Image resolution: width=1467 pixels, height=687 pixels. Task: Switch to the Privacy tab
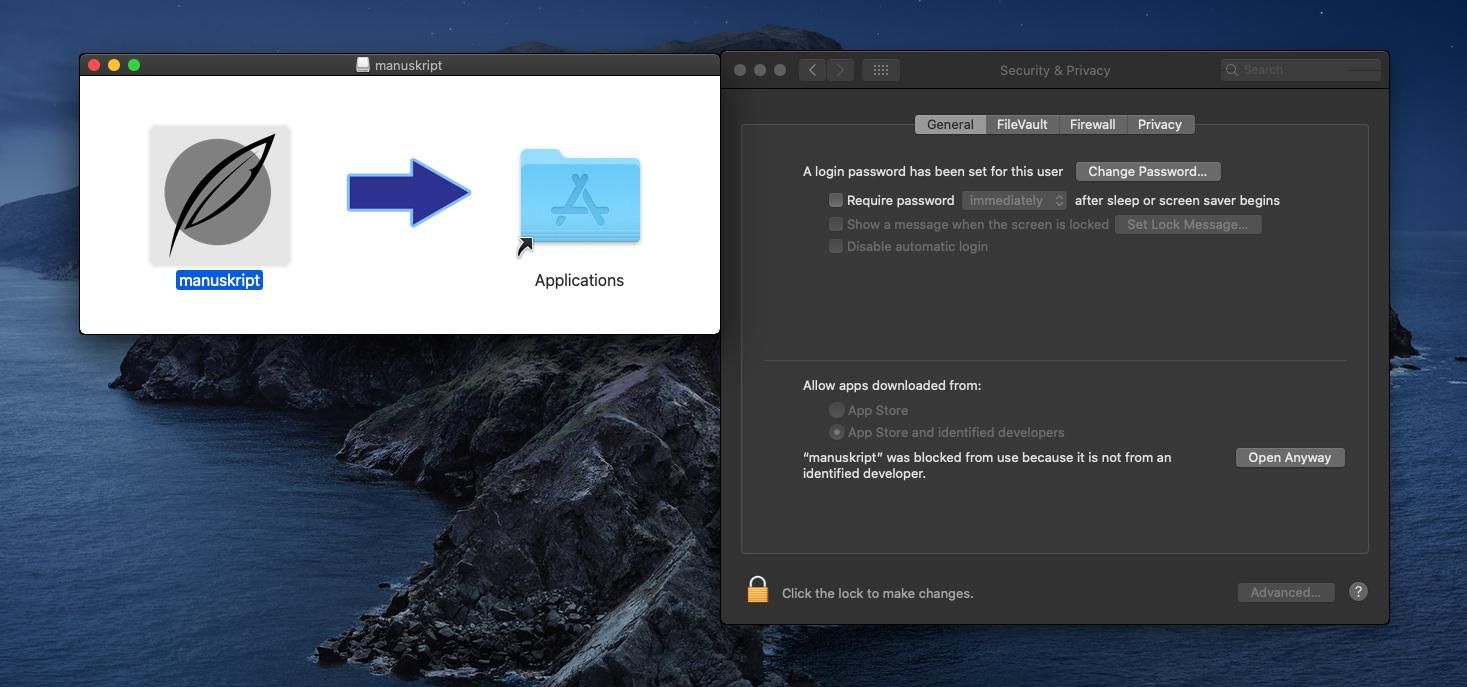tap(1160, 124)
